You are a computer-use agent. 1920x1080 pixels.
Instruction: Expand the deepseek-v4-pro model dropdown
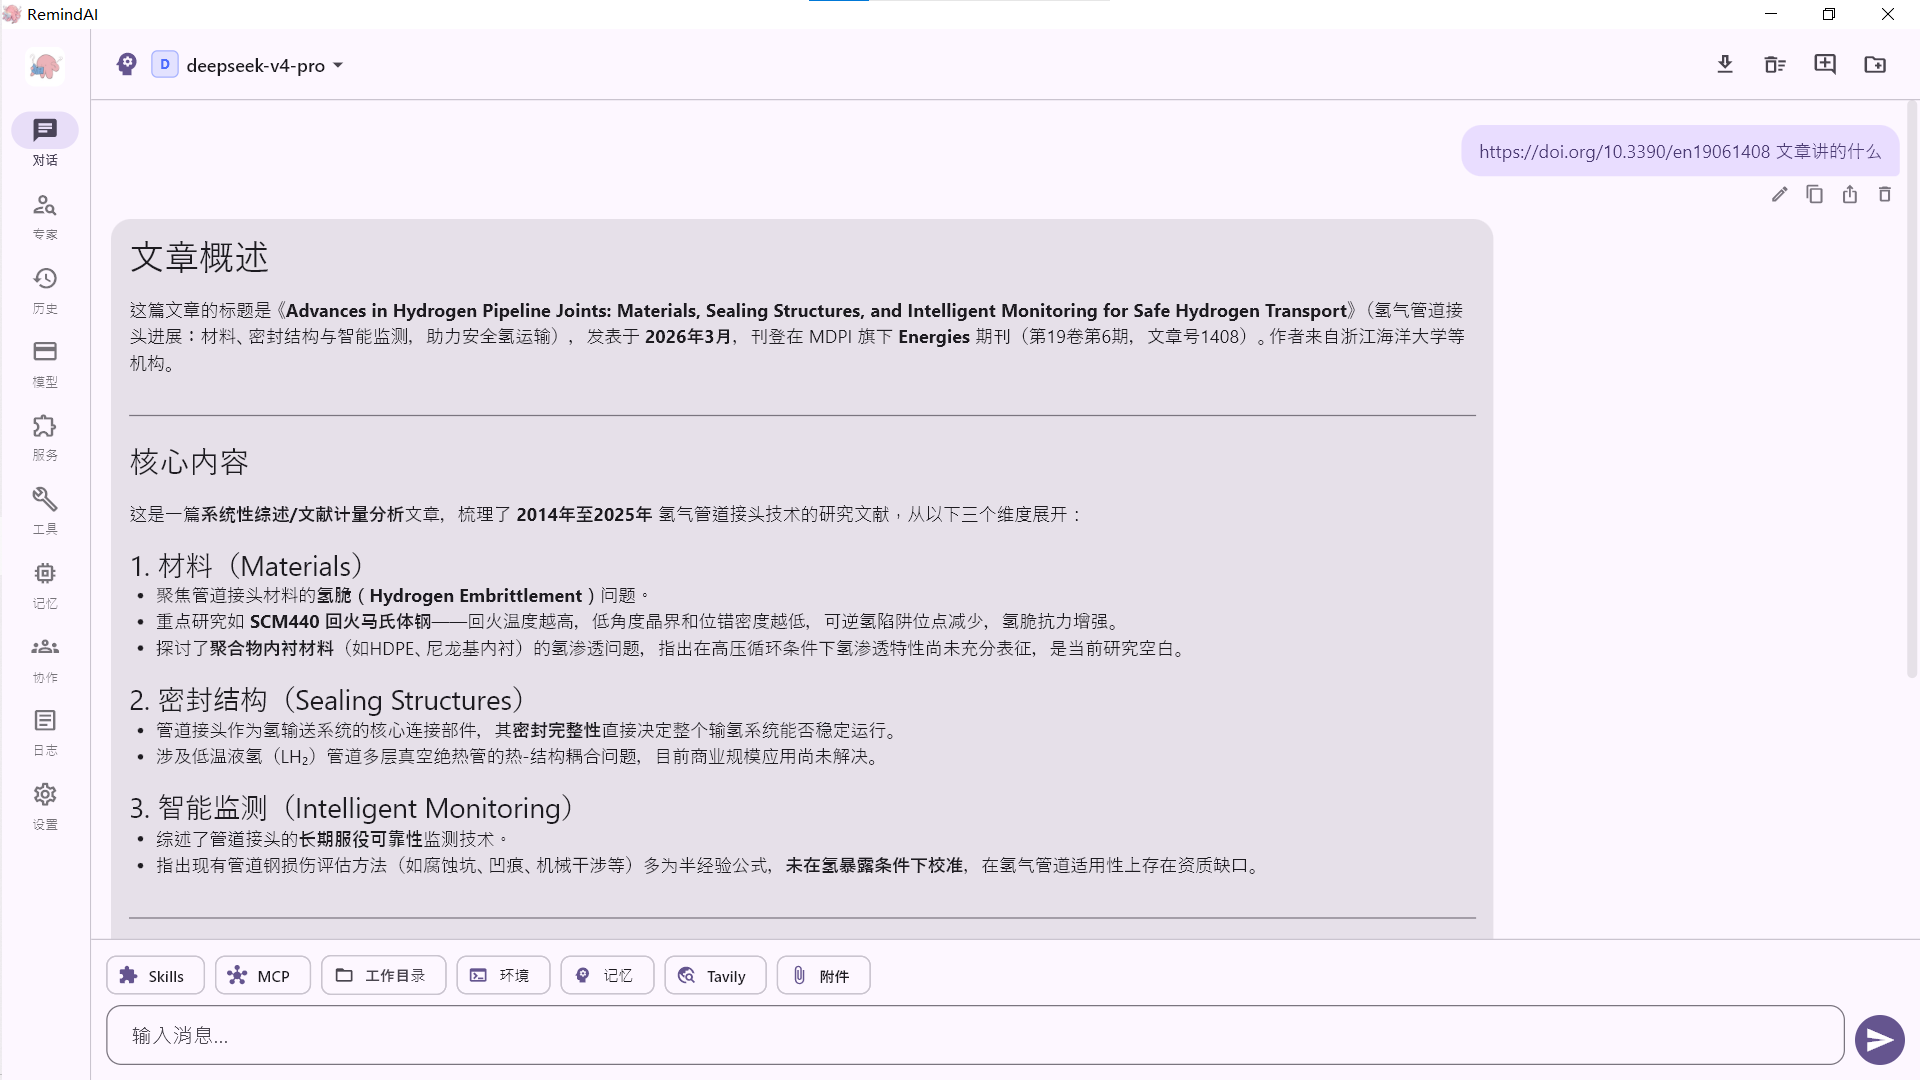point(265,66)
